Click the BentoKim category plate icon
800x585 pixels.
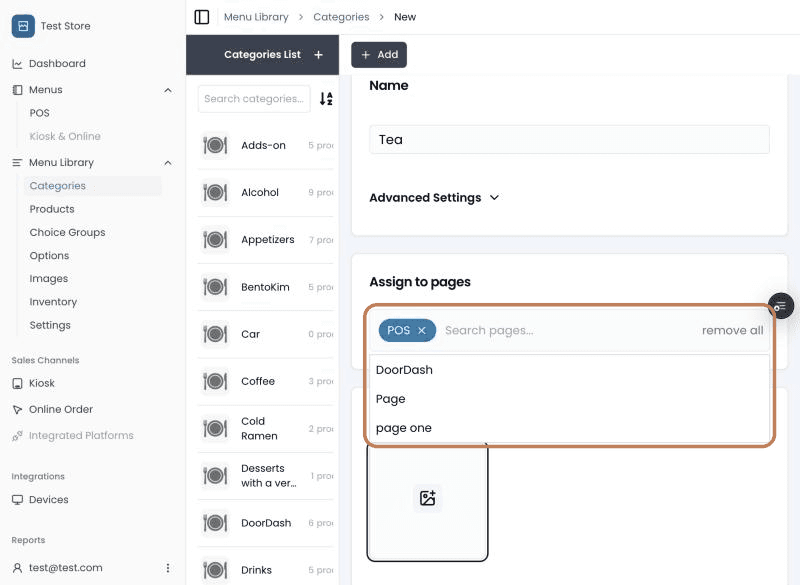click(215, 287)
